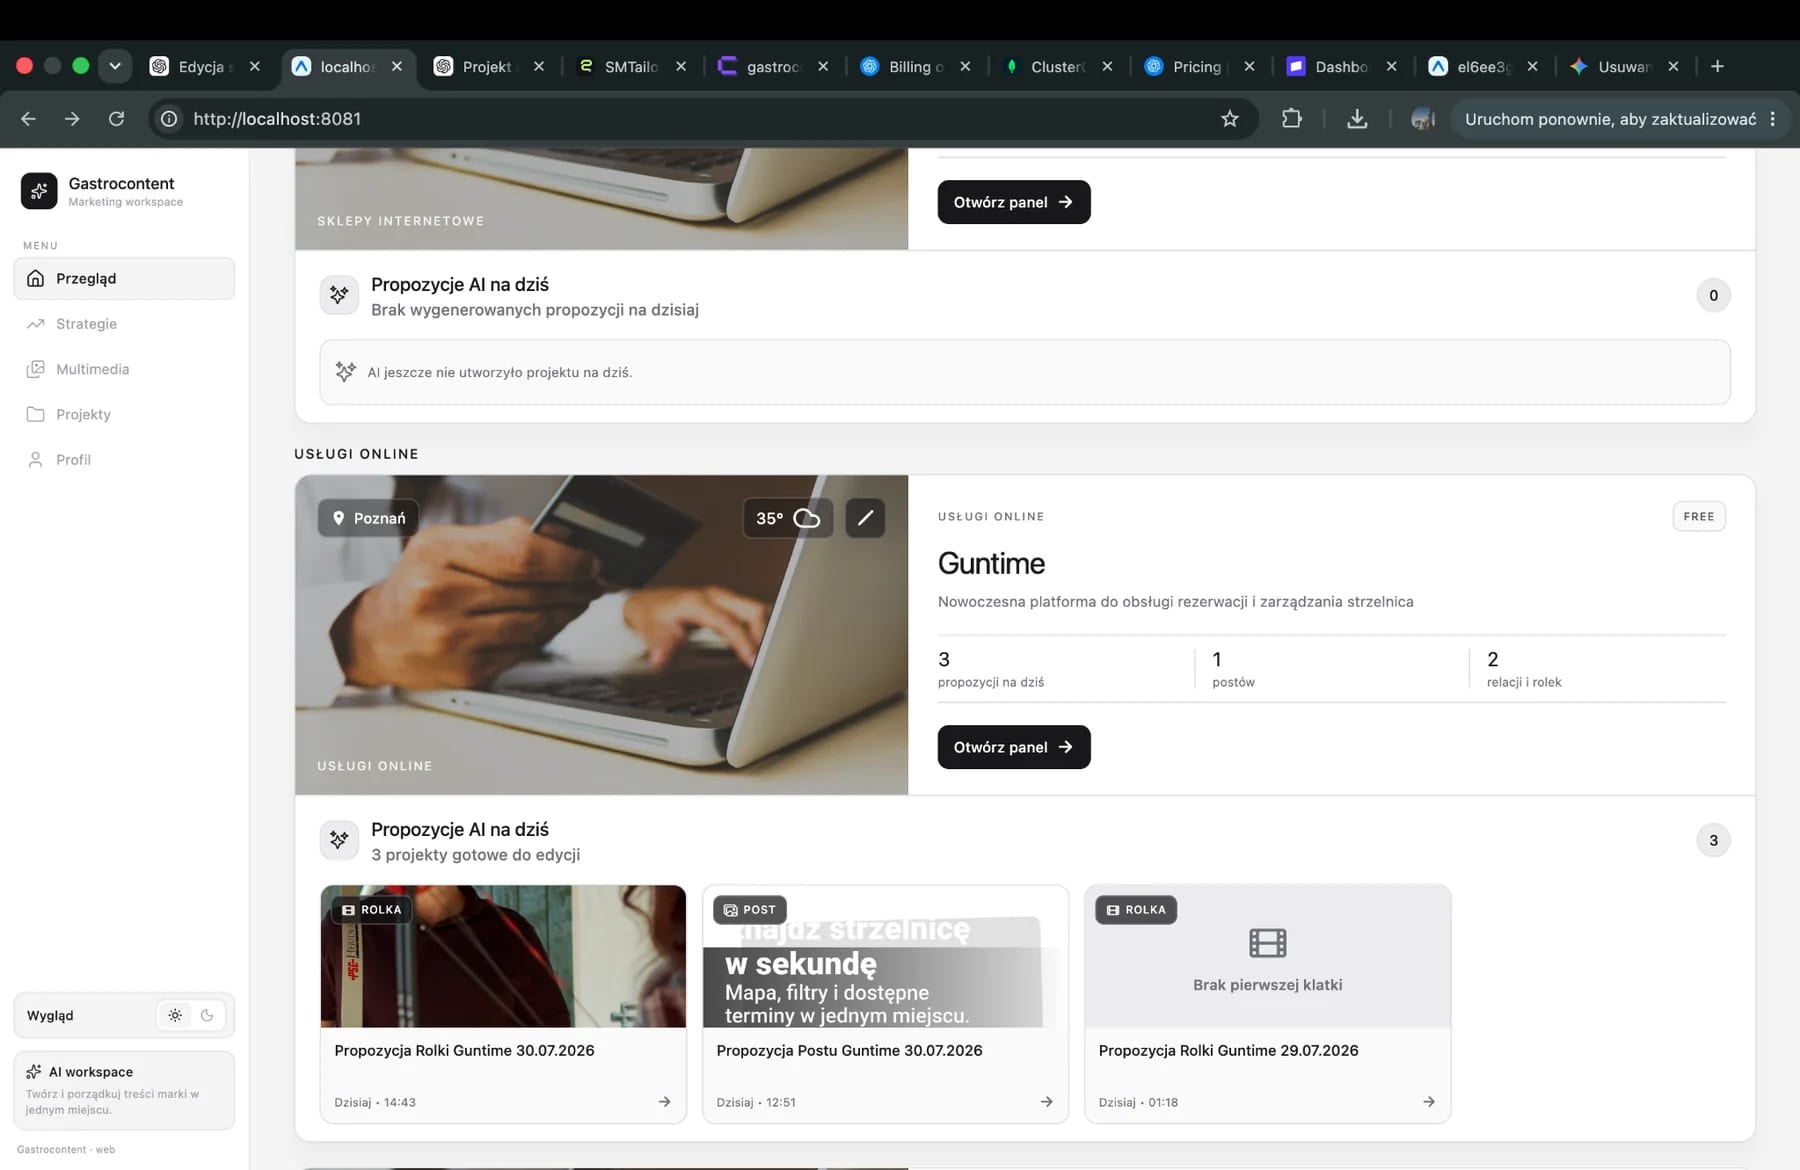Click the ROLKA tag on first card

pyautogui.click(x=372, y=910)
